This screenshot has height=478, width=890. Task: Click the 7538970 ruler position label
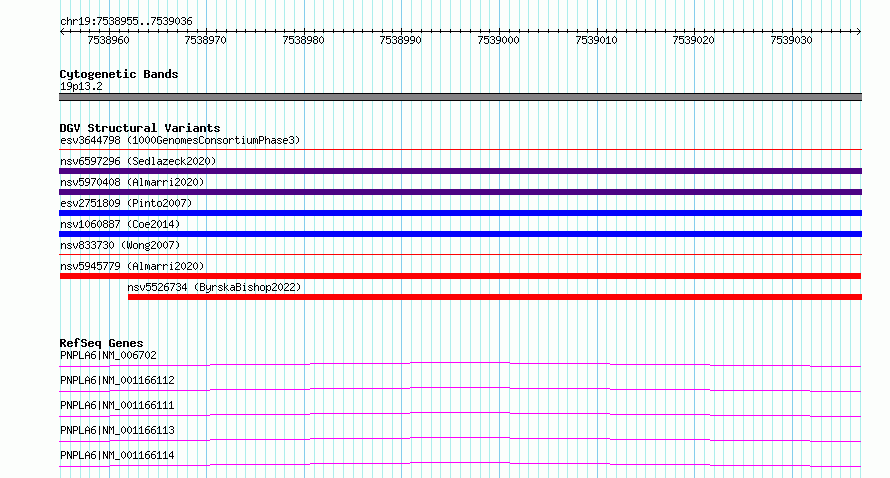click(x=205, y=40)
